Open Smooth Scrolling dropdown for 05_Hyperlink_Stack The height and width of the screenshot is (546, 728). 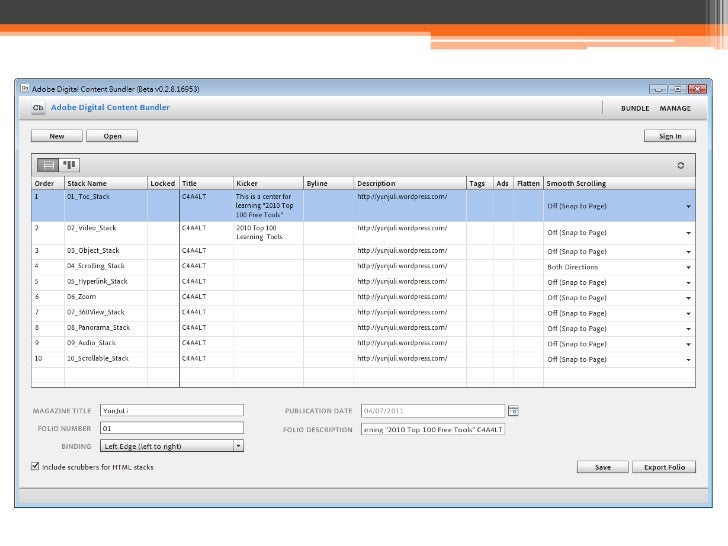tap(689, 283)
